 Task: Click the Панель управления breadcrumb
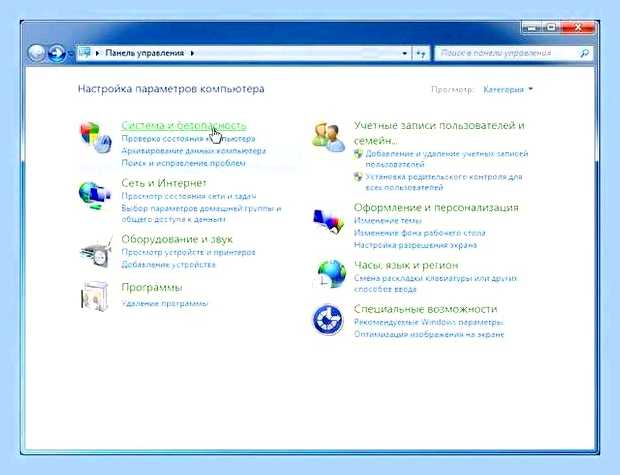click(x=144, y=53)
